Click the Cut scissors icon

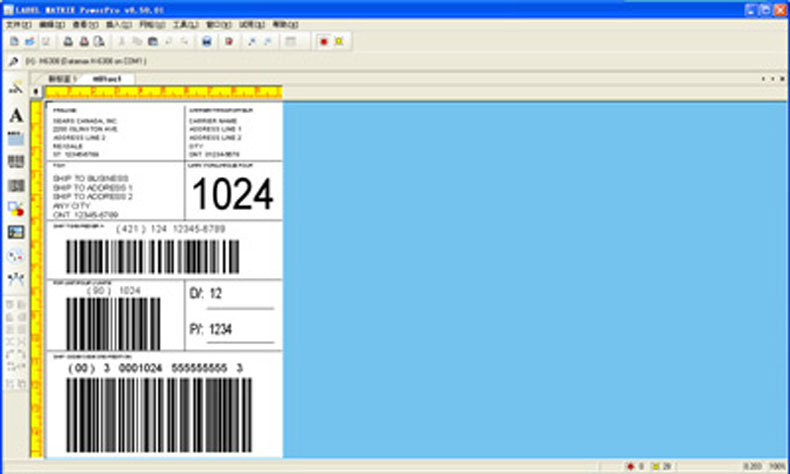click(x=121, y=41)
